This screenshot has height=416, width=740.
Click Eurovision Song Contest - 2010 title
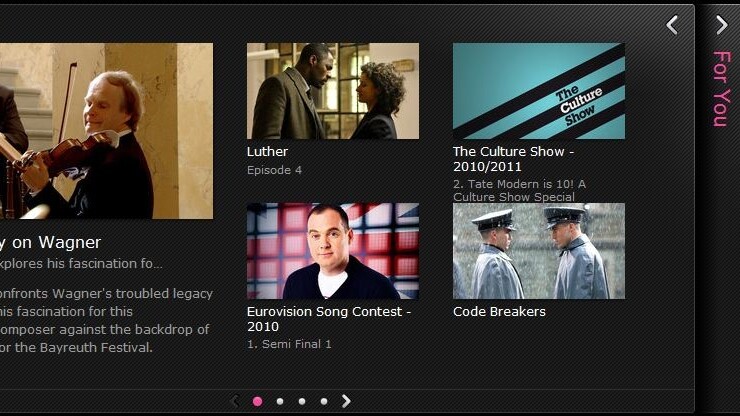[329, 319]
